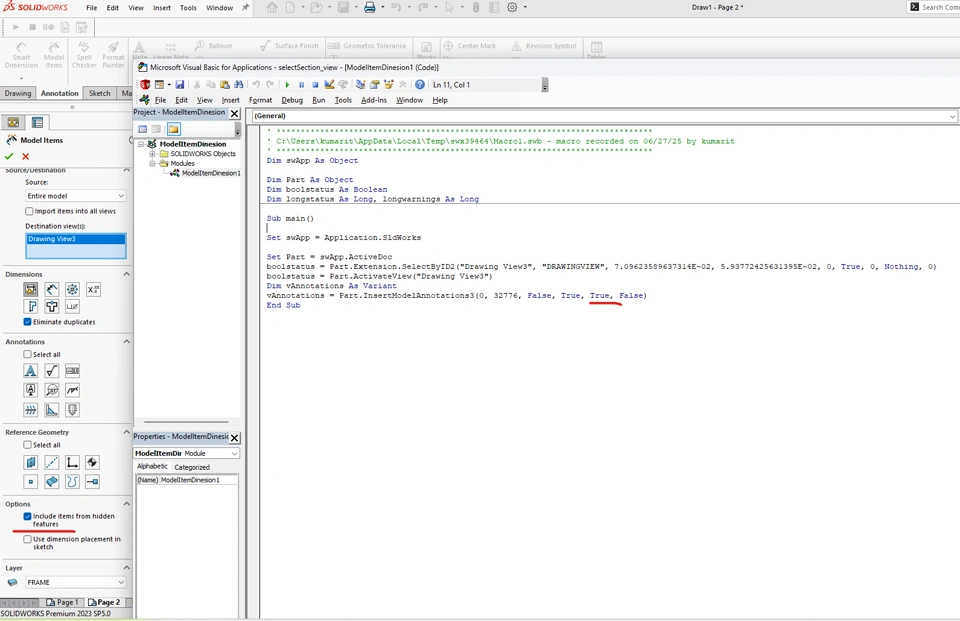
Task: Collapse the Dimensions section chevron
Action: (x=127, y=274)
